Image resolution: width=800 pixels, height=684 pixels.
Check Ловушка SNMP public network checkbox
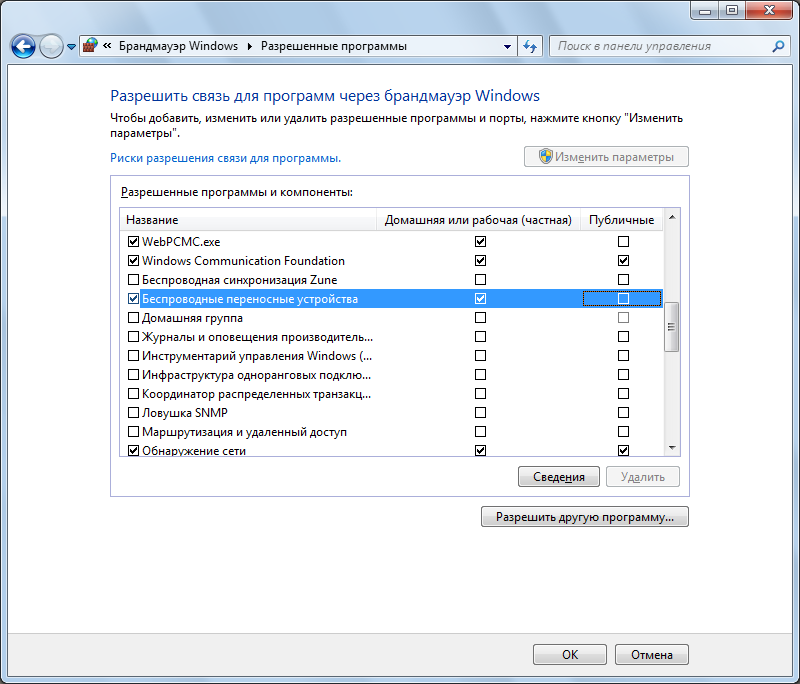click(x=623, y=413)
